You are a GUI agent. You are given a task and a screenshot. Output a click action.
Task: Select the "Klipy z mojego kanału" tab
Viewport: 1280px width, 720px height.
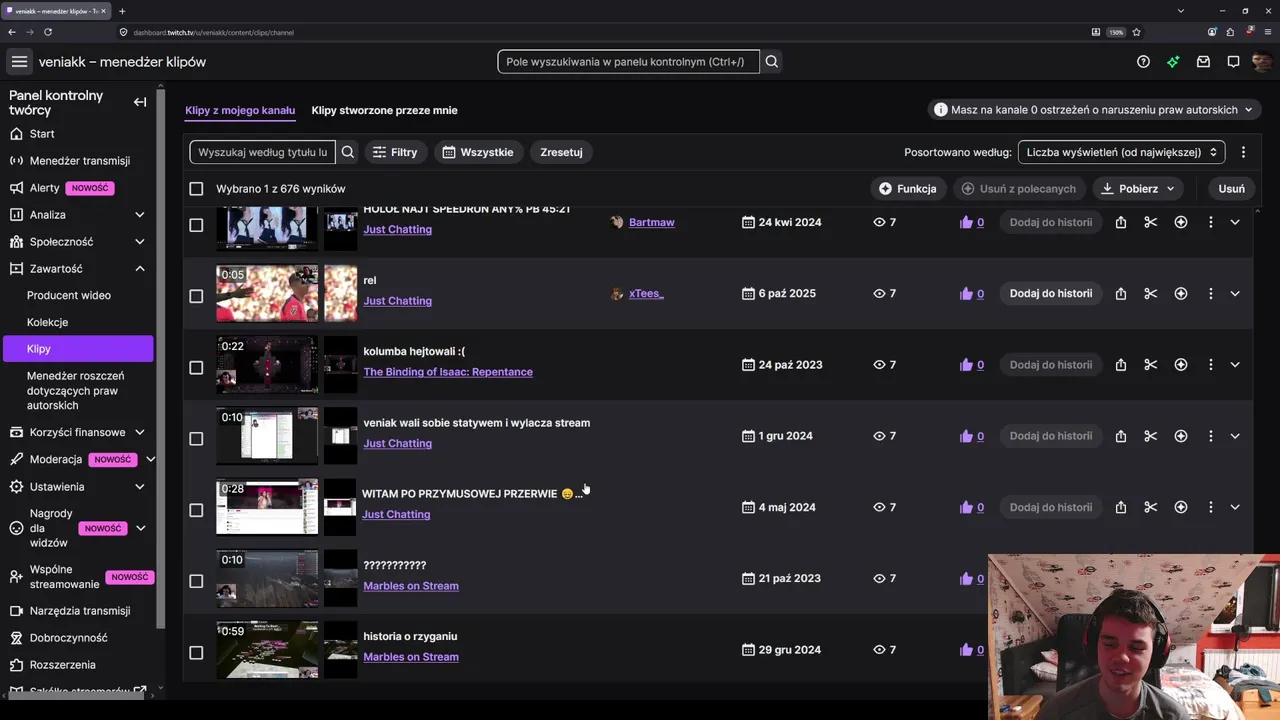[x=240, y=110]
